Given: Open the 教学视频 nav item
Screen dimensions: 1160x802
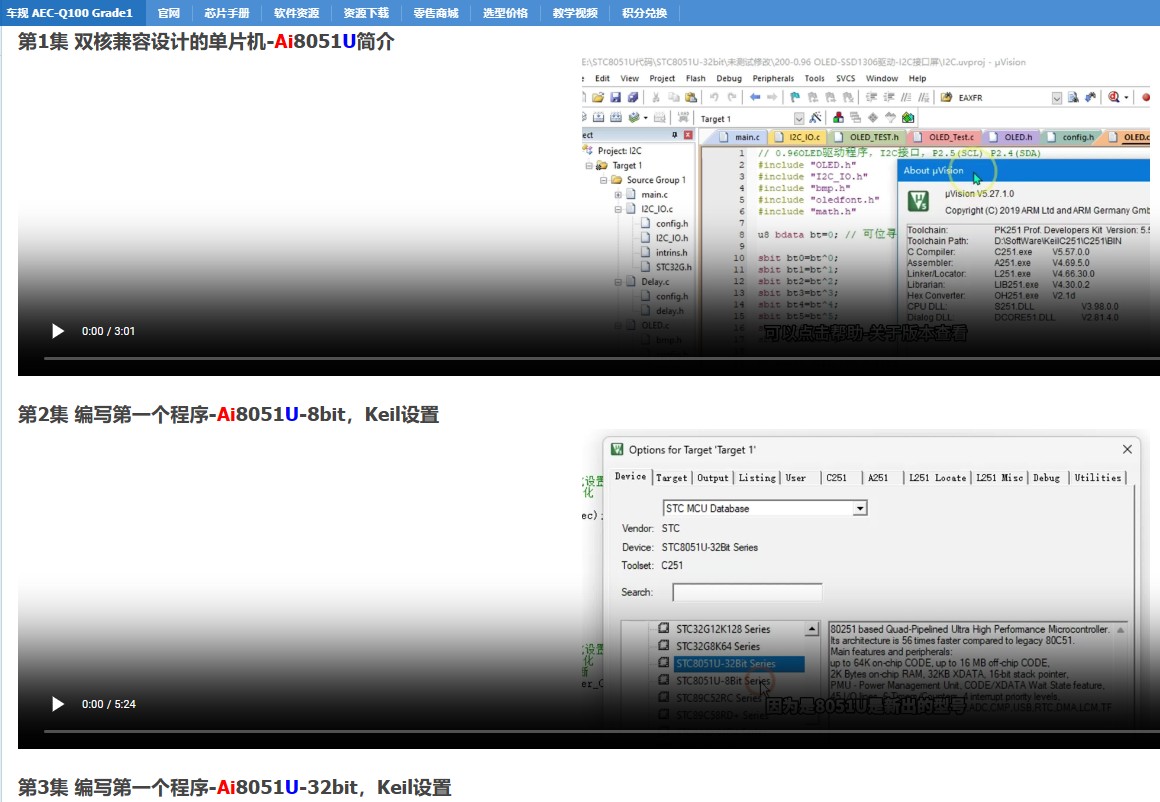Looking at the screenshot, I should (x=575, y=13).
